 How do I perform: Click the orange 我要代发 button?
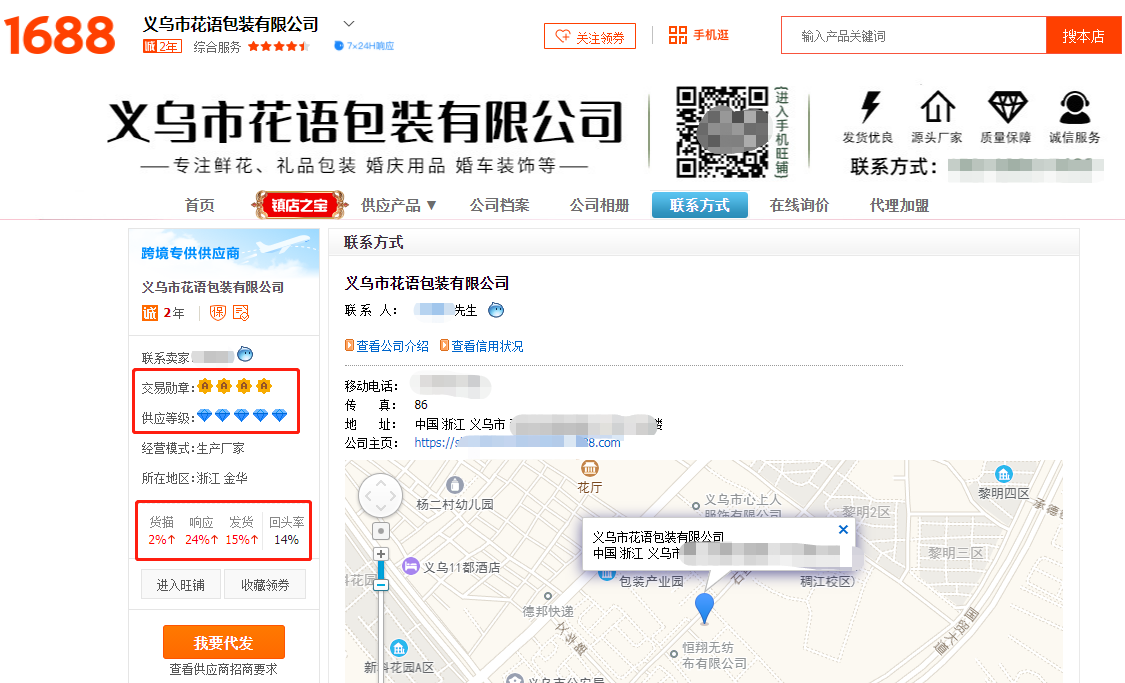point(224,642)
